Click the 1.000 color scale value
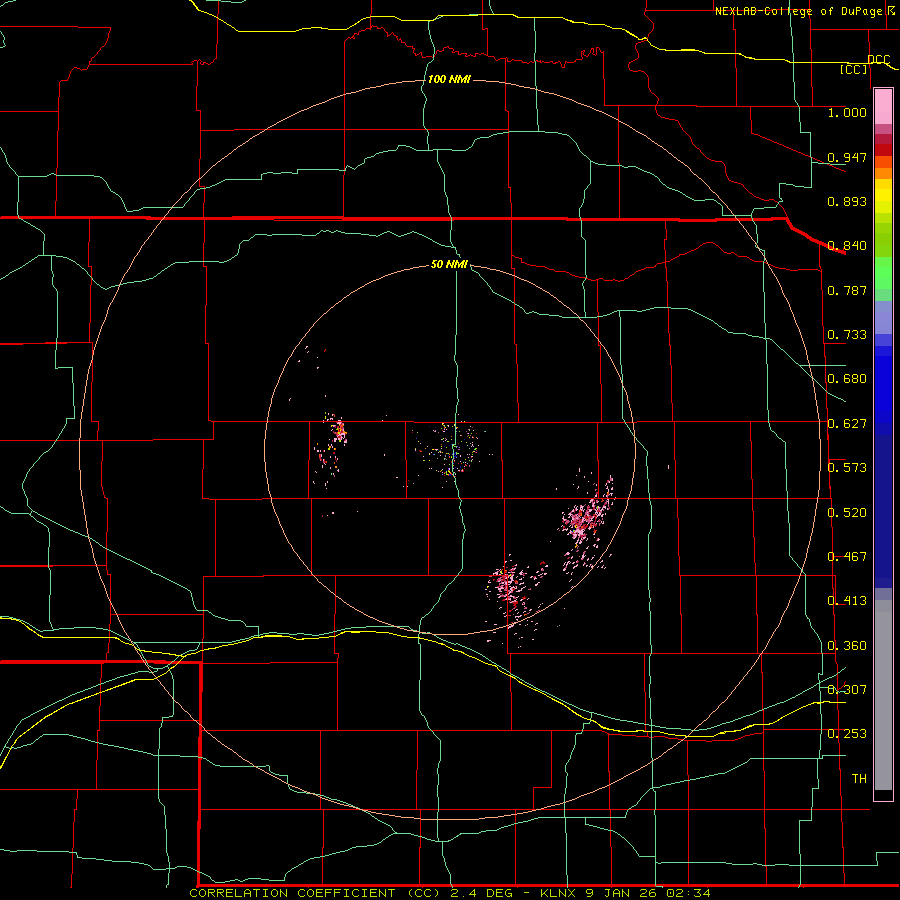The height and width of the screenshot is (900, 900). (847, 112)
